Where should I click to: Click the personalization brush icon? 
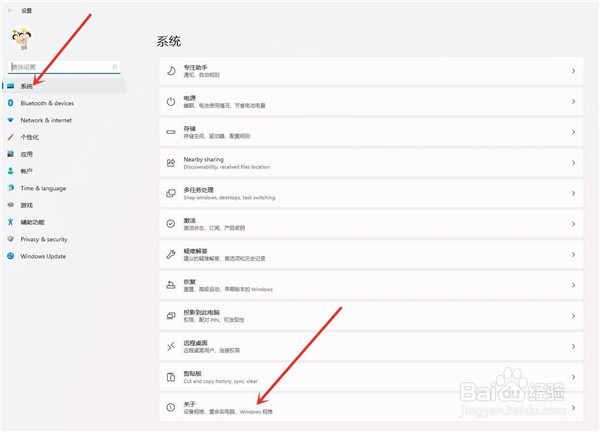[11, 137]
